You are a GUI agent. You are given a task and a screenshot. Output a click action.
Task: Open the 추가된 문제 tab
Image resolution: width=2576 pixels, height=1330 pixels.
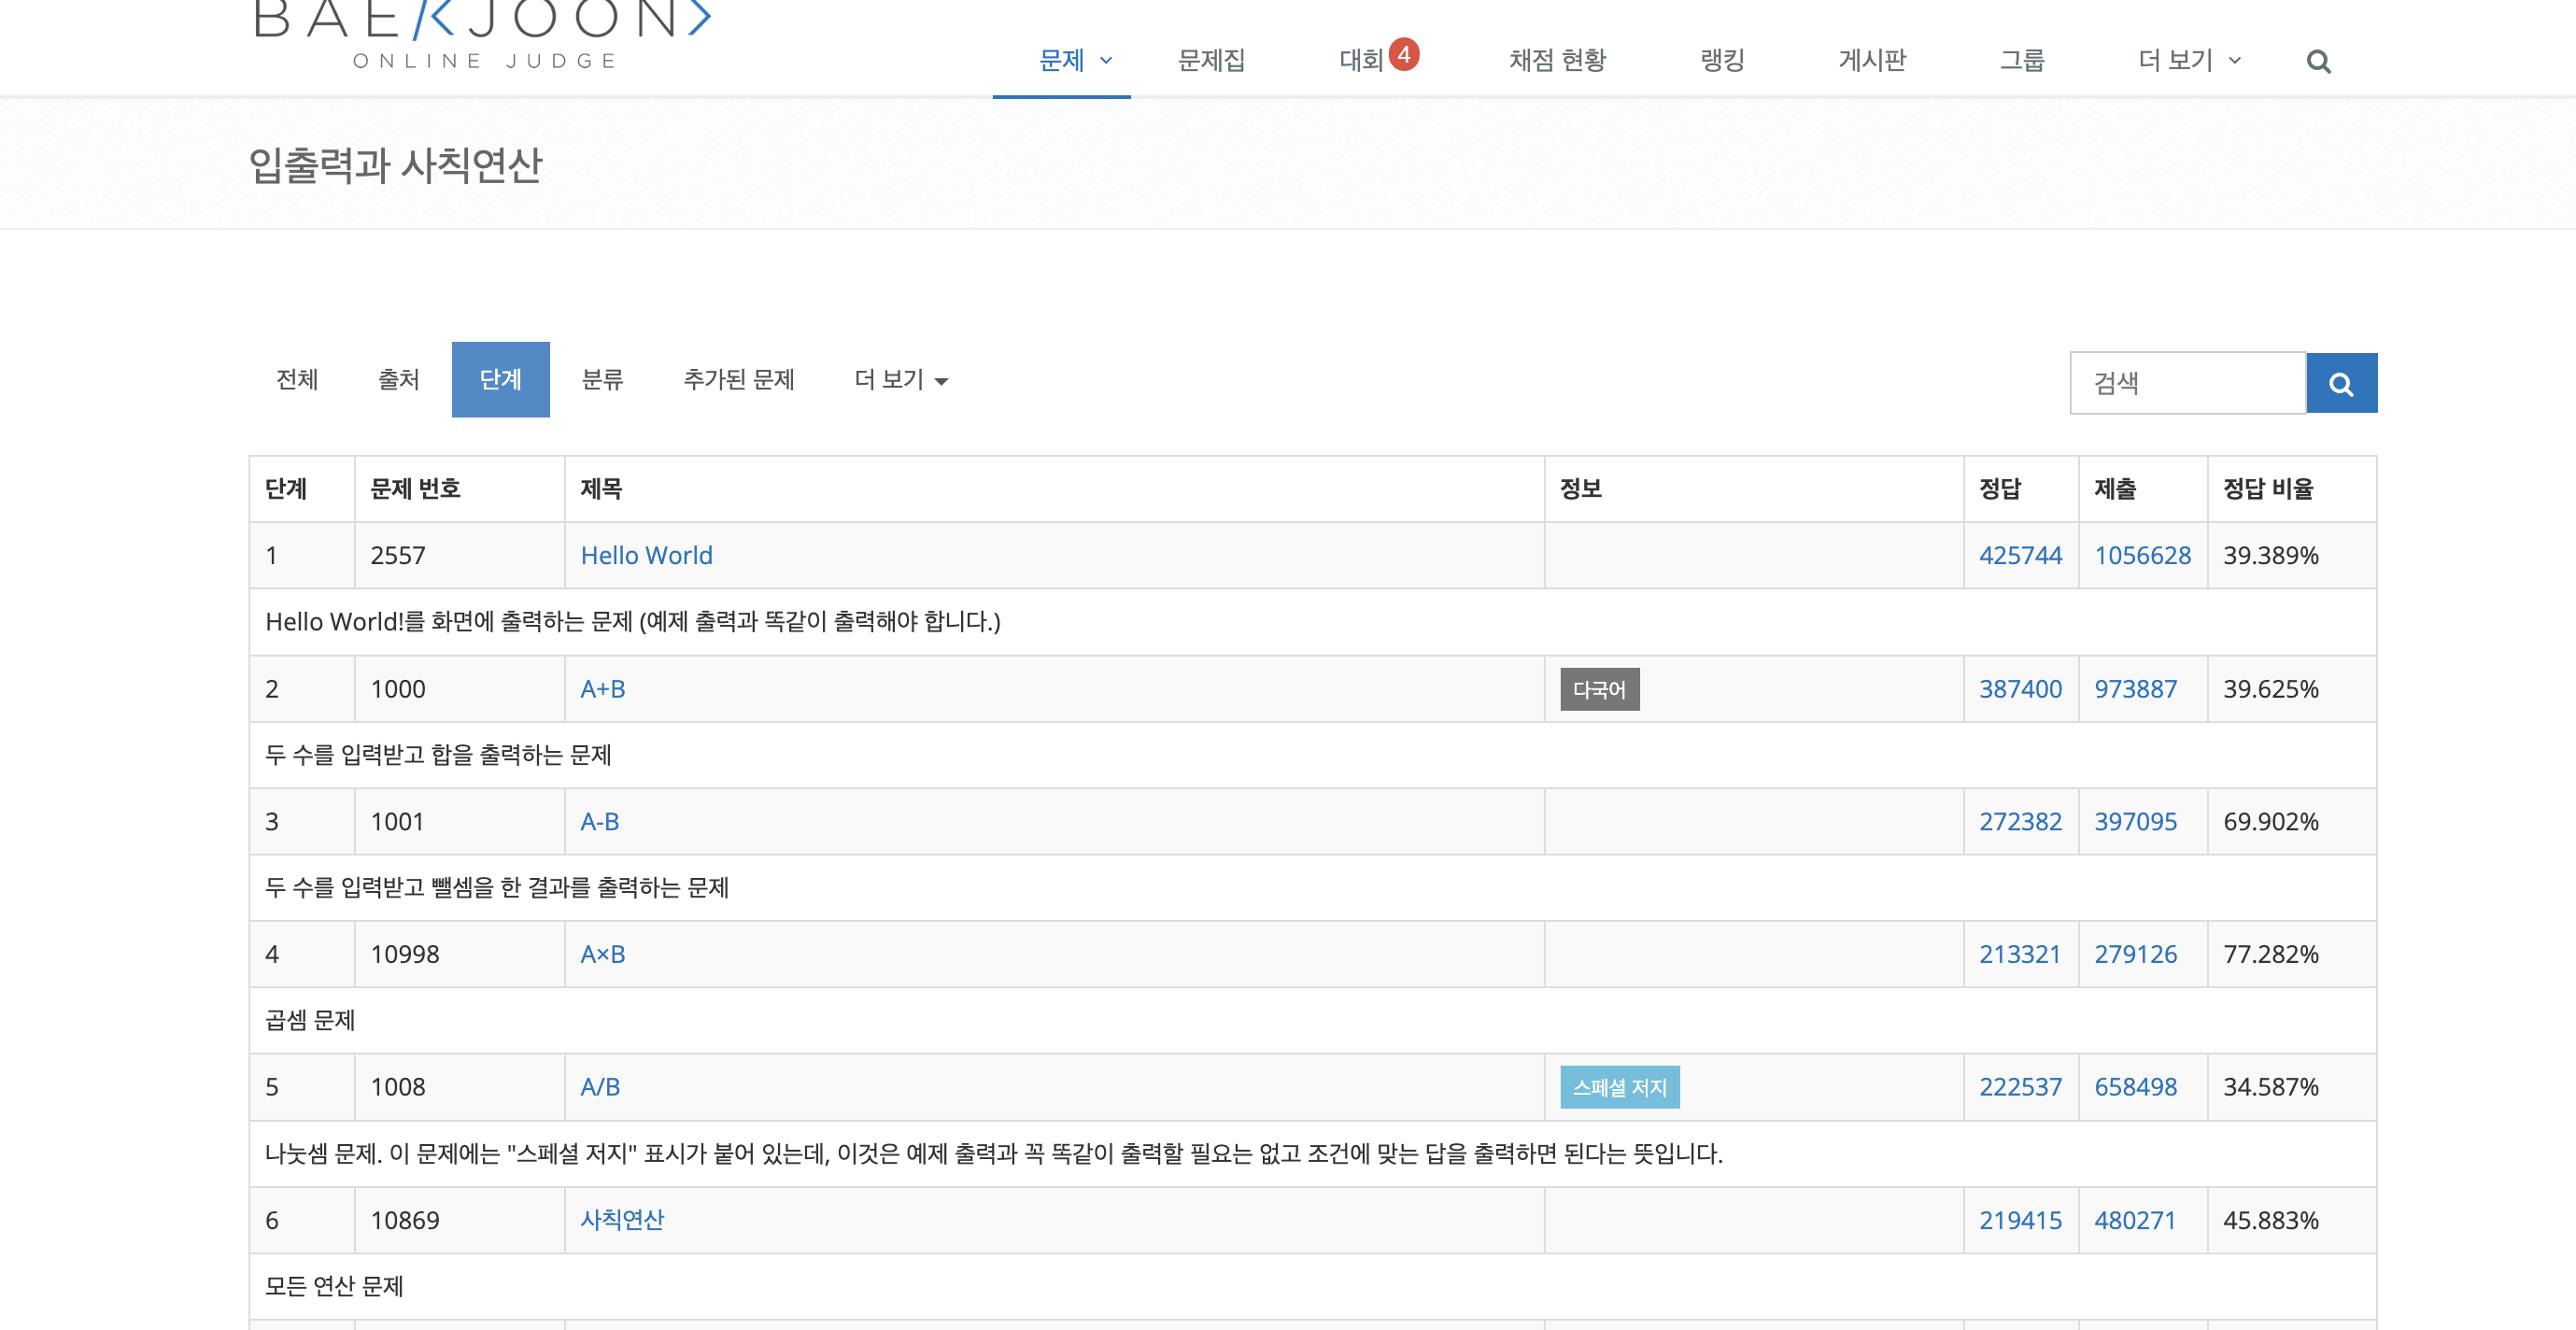pyautogui.click(x=738, y=380)
